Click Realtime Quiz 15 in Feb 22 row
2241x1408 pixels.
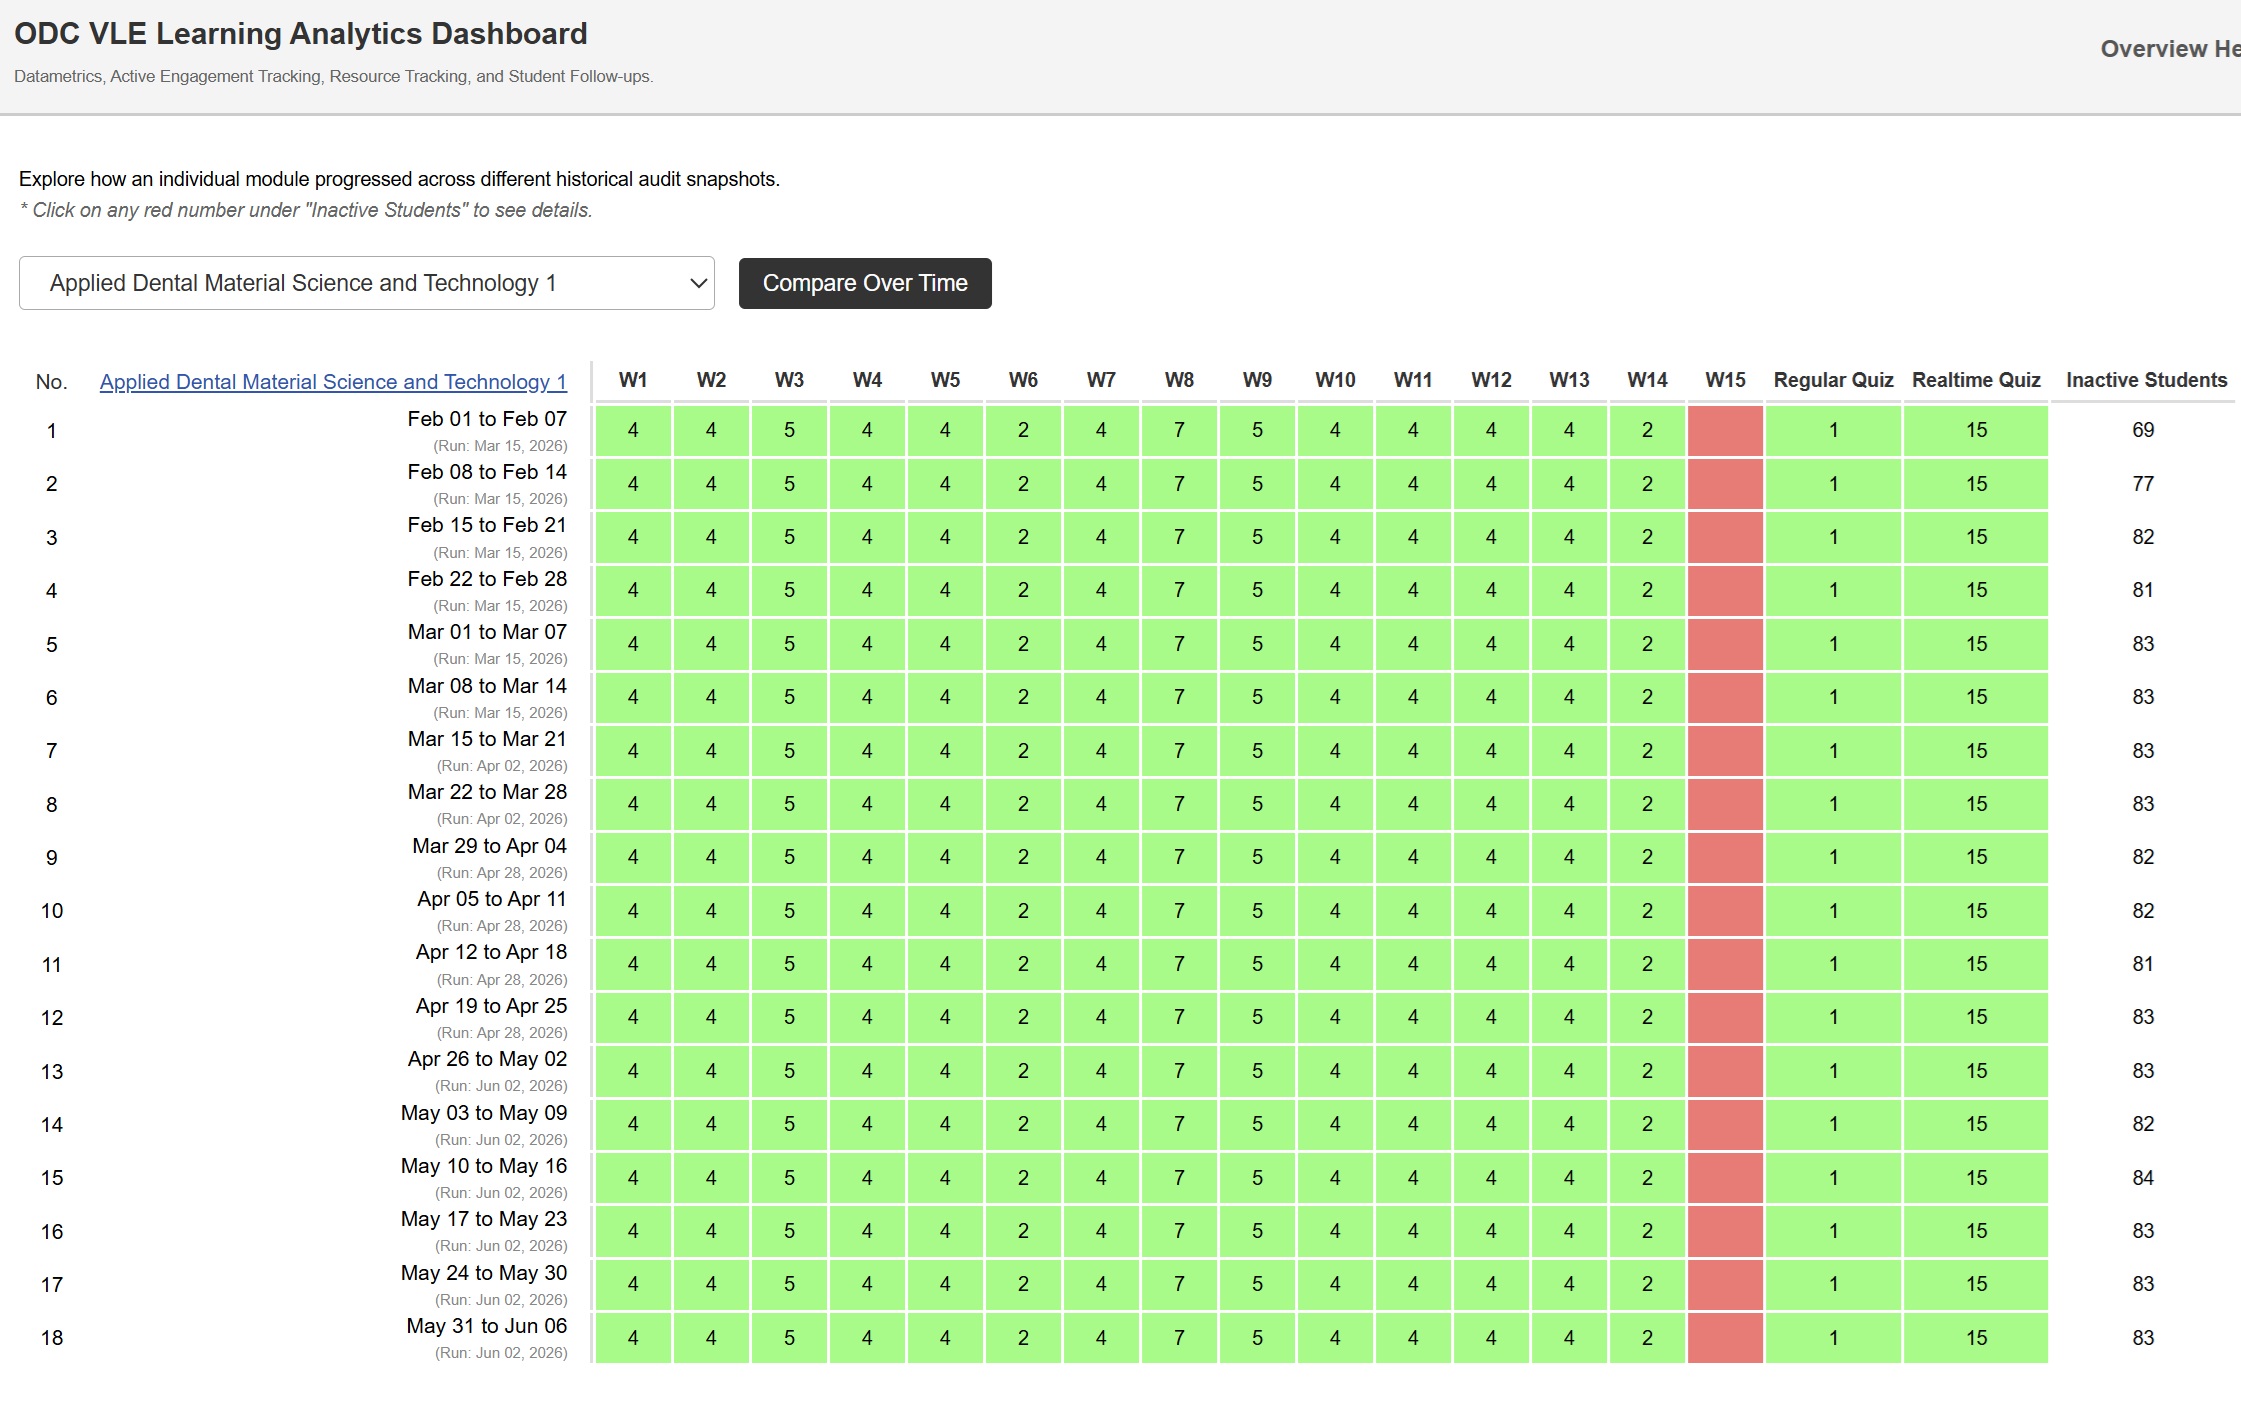tap(1976, 590)
